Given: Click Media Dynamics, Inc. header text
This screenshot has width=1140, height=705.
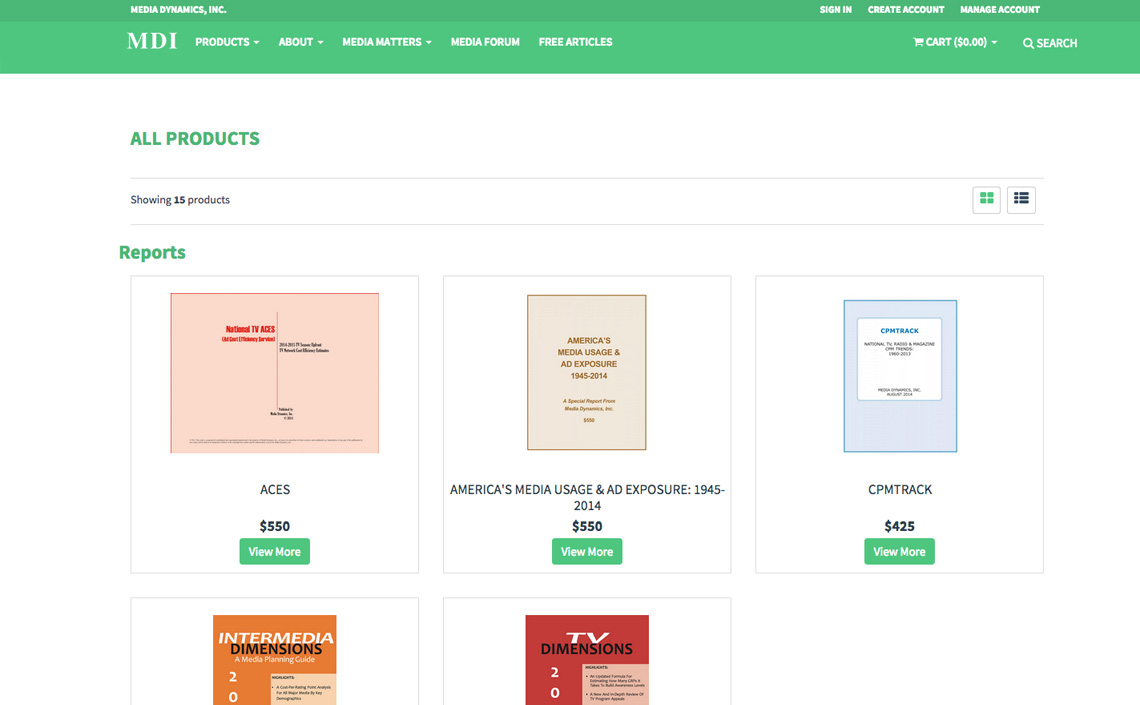Looking at the screenshot, I should (178, 9).
